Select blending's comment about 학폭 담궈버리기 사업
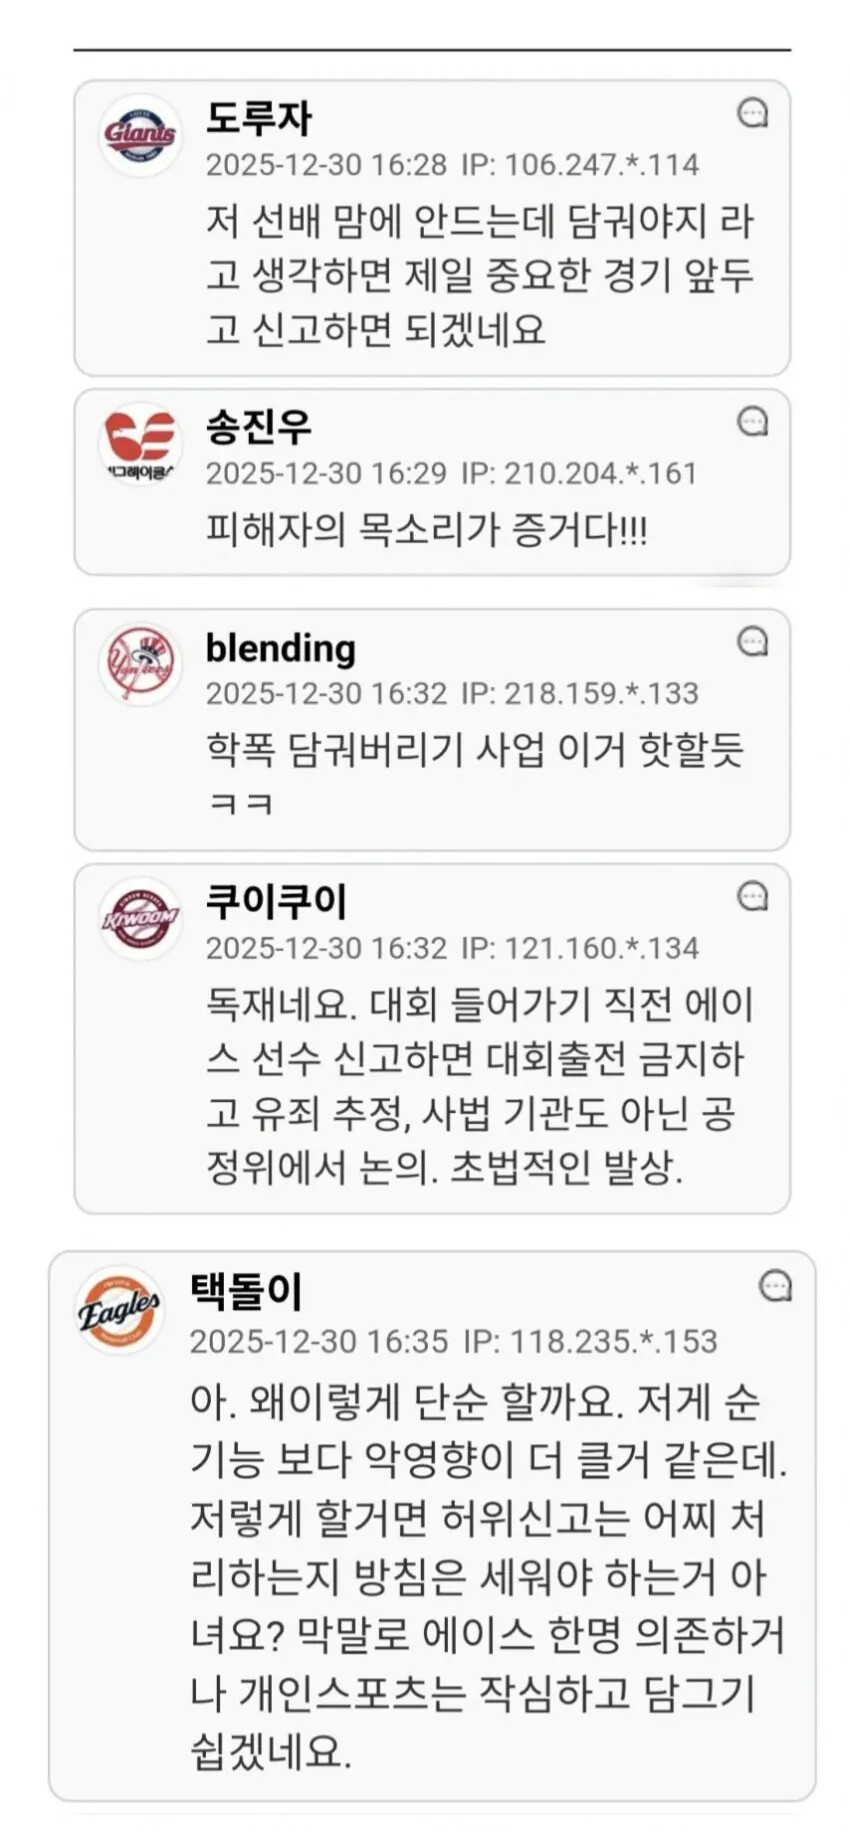 [x=475, y=776]
